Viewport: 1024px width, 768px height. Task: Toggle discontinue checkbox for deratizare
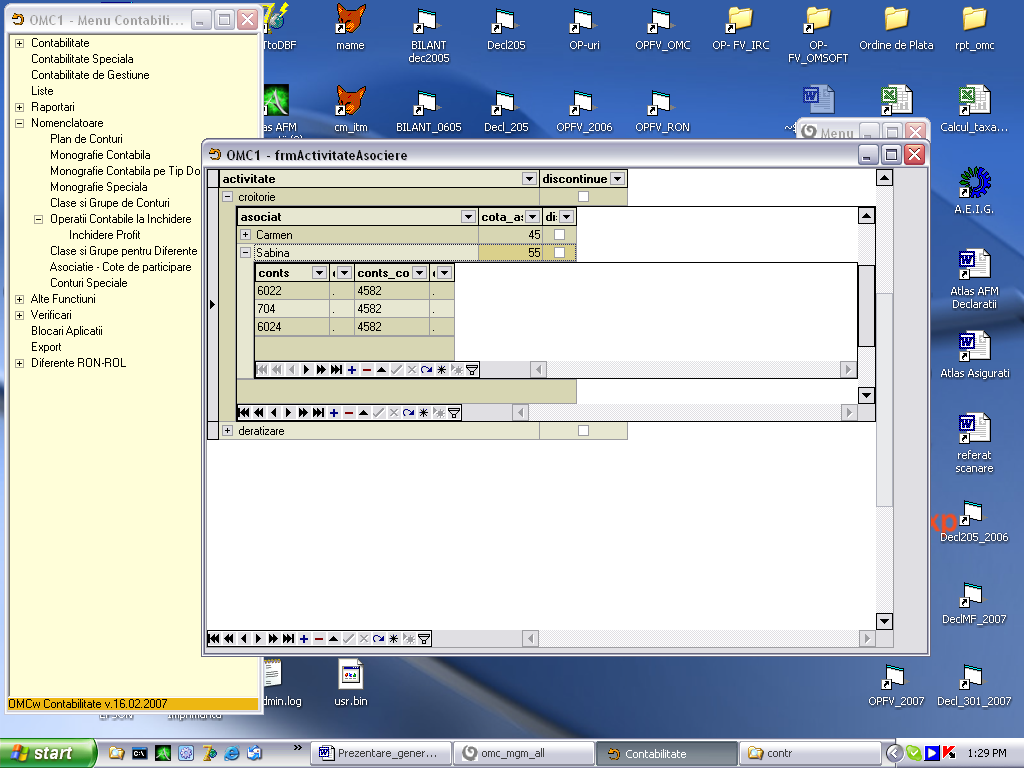pyautogui.click(x=583, y=430)
